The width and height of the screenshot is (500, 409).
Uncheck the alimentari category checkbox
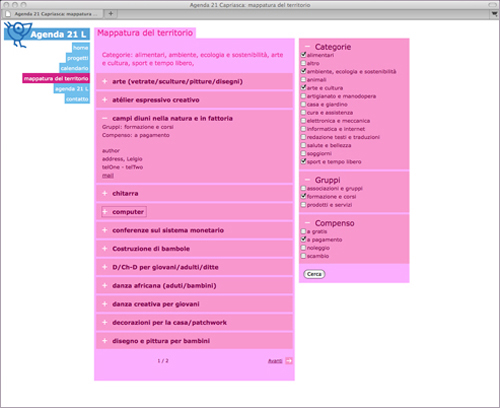303,55
